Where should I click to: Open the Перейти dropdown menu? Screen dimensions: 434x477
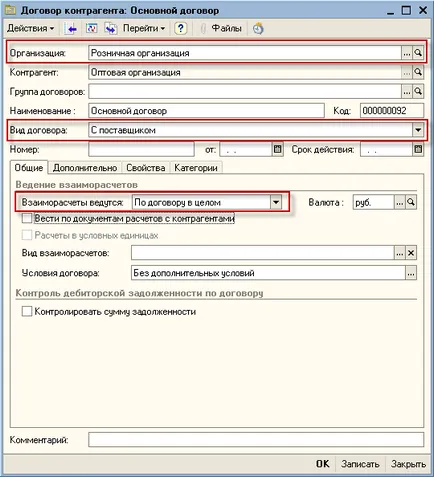(x=144, y=29)
